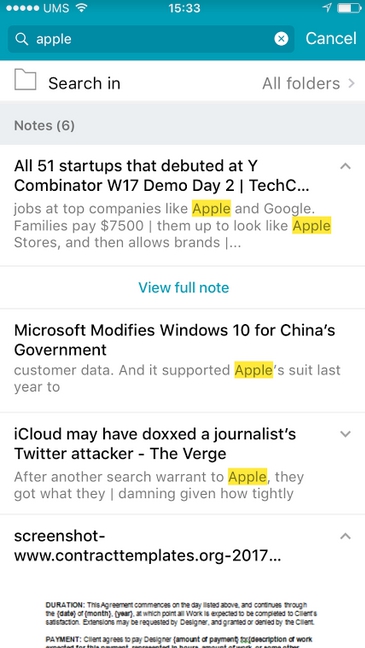Tap the magnifying glass search icon
This screenshot has width=365, height=648.
point(21,39)
